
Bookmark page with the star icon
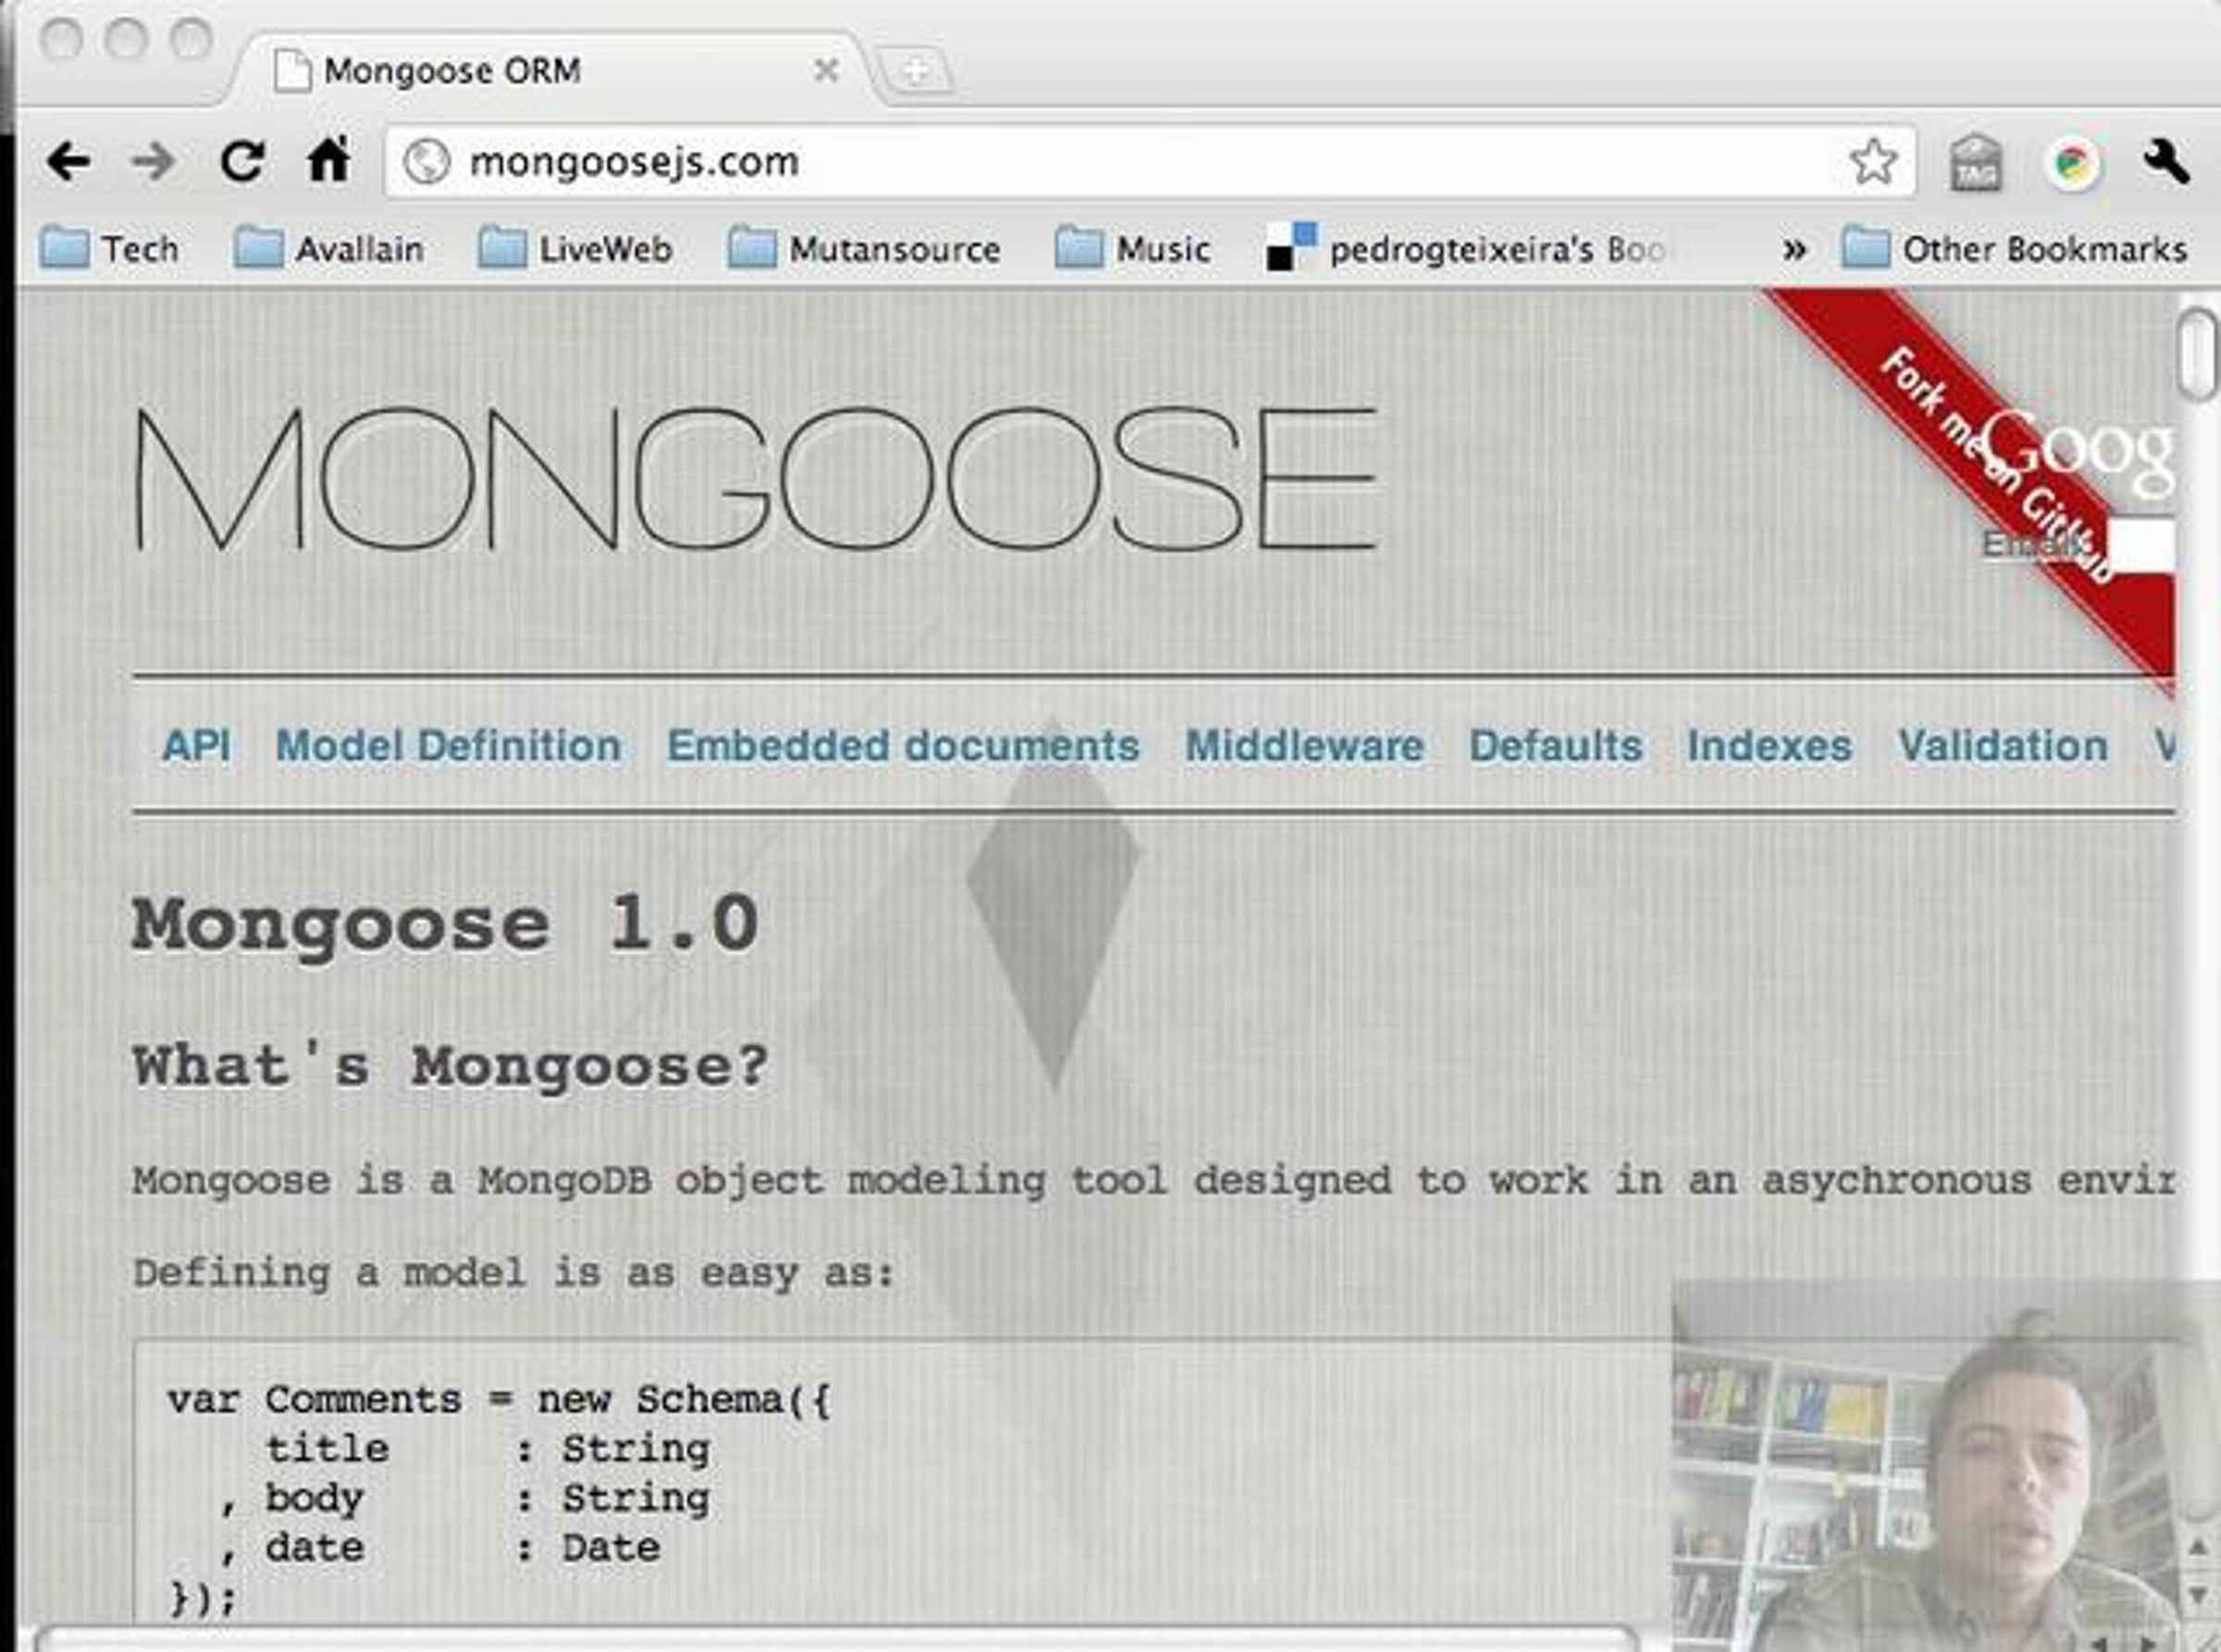(1872, 162)
